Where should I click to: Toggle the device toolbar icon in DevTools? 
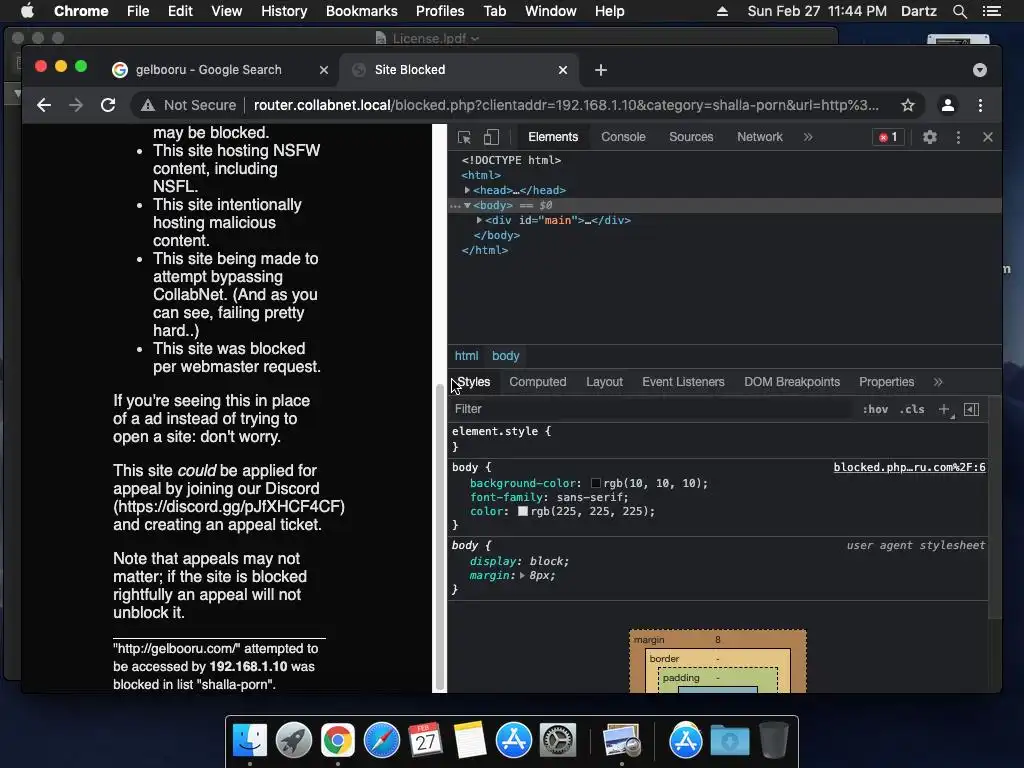pyautogui.click(x=491, y=137)
